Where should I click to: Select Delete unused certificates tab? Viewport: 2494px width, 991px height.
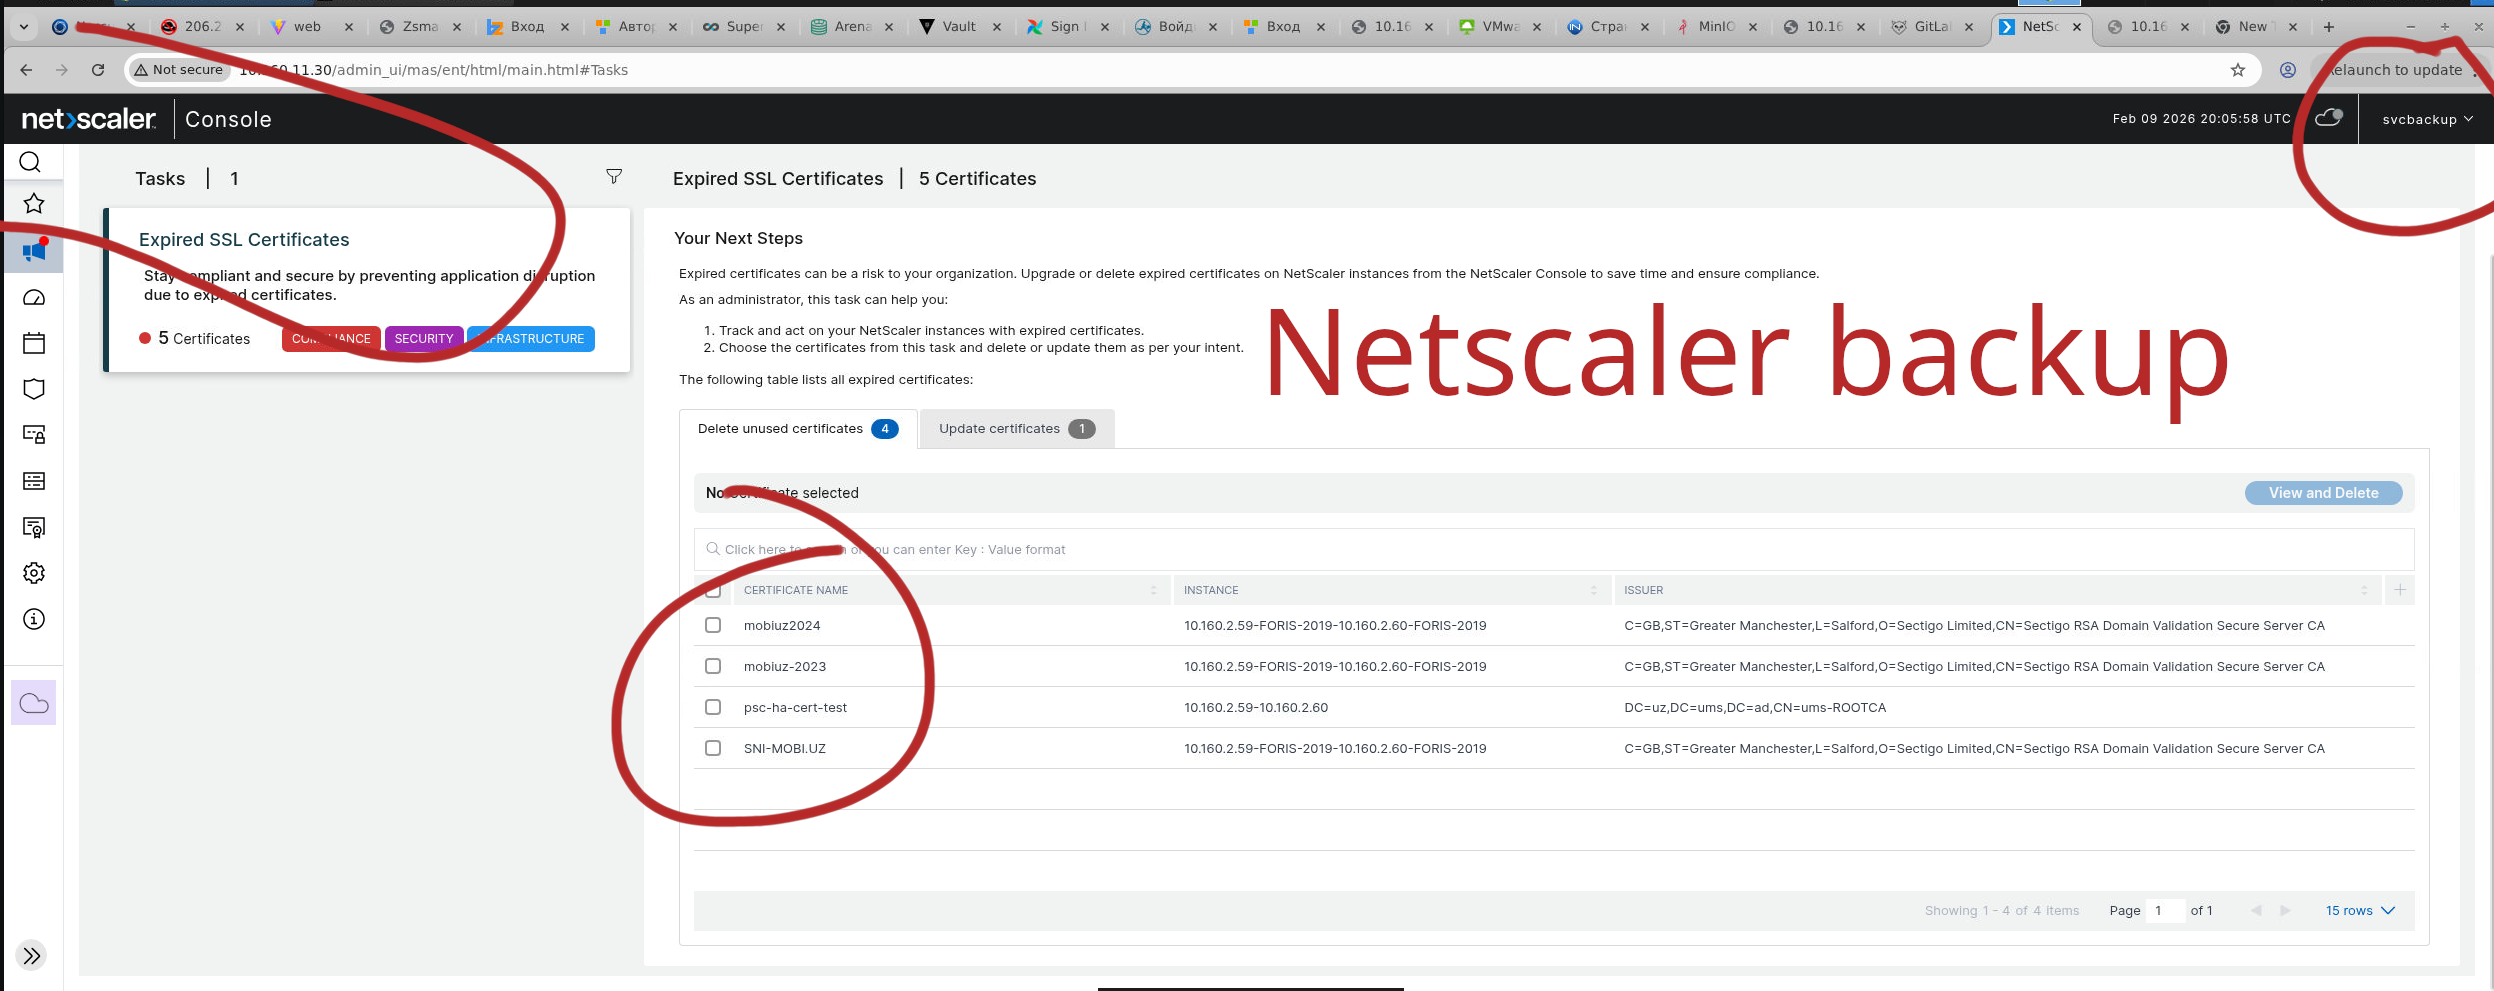[797, 429]
